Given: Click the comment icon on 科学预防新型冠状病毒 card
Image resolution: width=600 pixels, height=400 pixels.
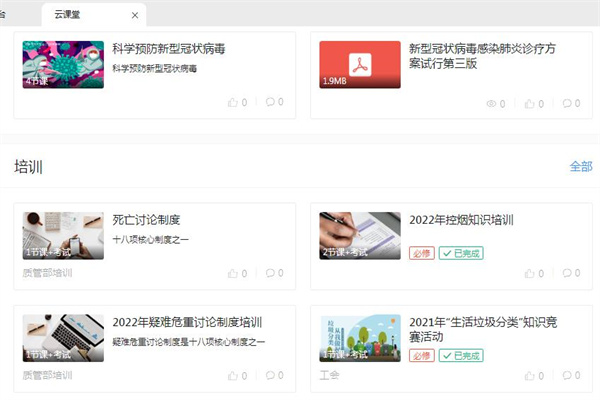Looking at the screenshot, I should click(x=270, y=102).
